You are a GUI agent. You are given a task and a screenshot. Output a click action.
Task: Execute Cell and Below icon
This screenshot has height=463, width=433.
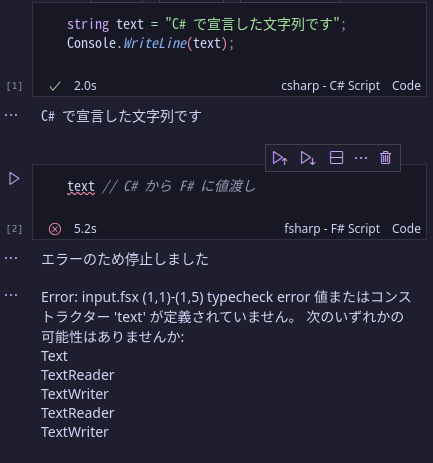[307, 158]
